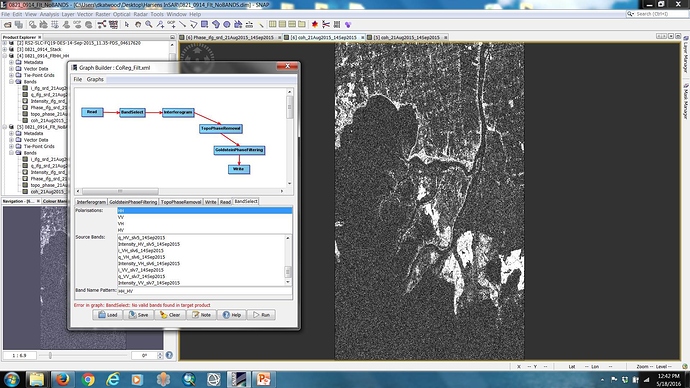Open the Radar menu
The image size is (690, 388).
coord(140,14)
